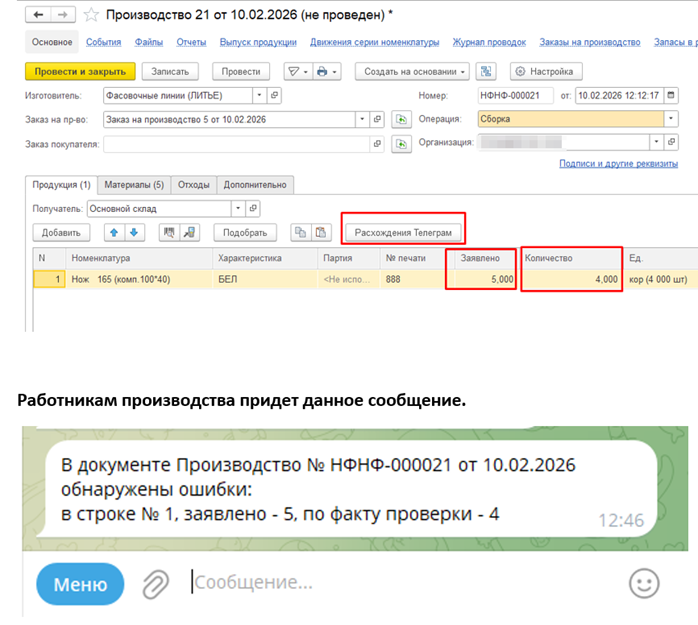Open the Журнал проводок section

point(489,42)
